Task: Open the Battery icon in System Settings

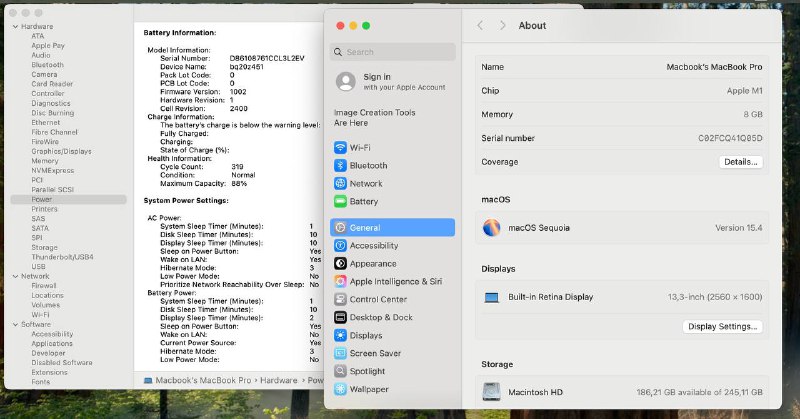Action: [x=340, y=201]
